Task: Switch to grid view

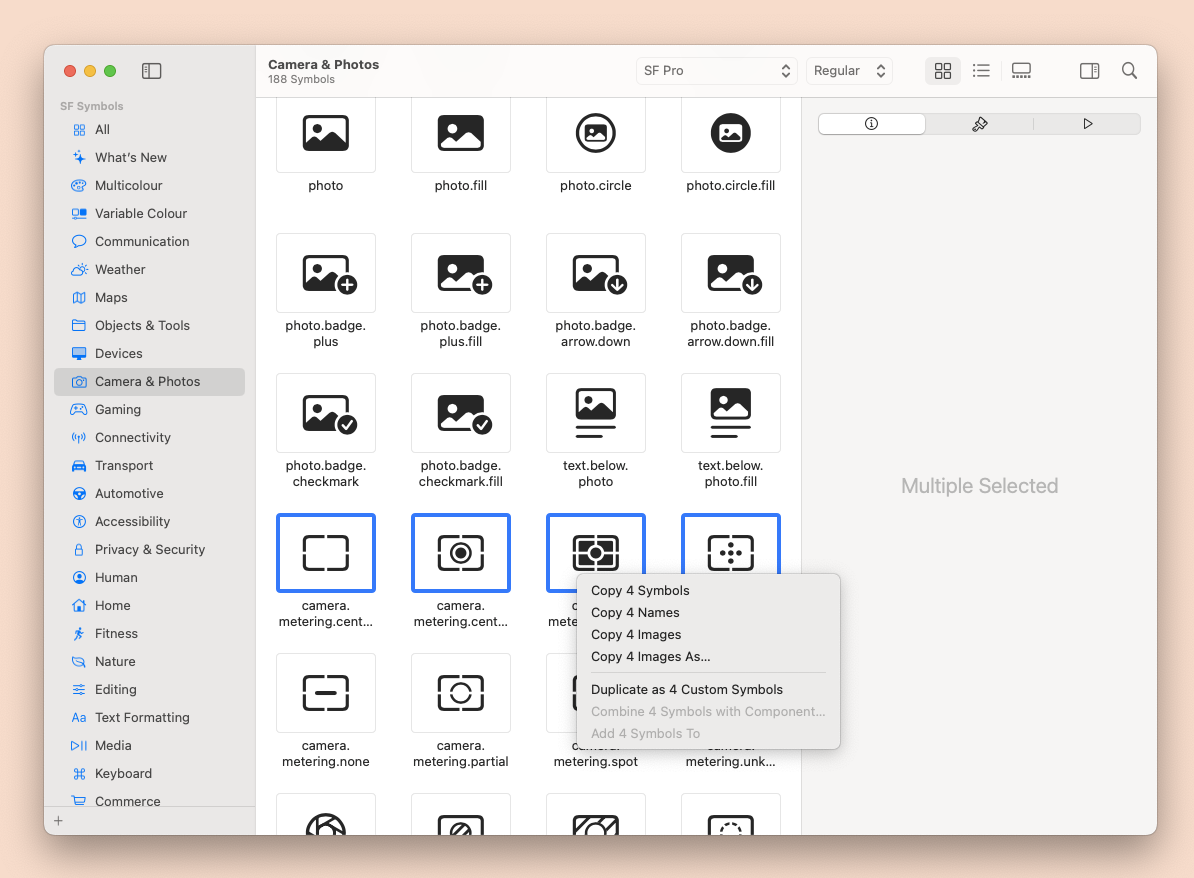Action: pyautogui.click(x=943, y=71)
